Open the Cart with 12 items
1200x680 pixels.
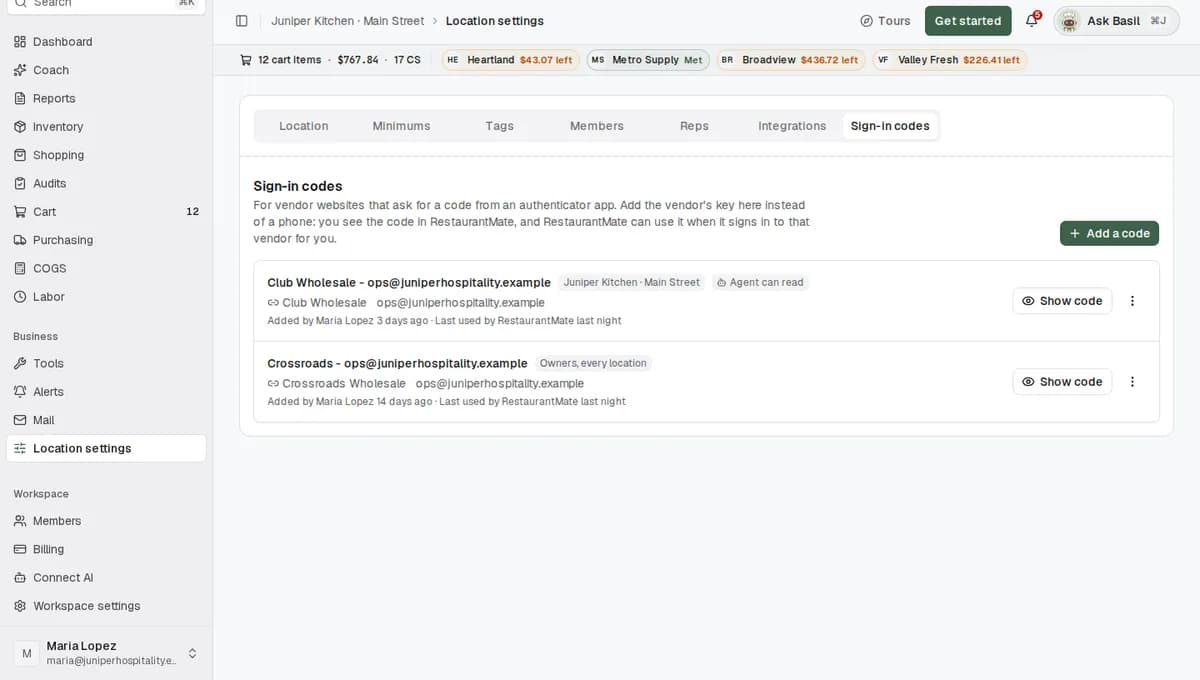coord(106,212)
